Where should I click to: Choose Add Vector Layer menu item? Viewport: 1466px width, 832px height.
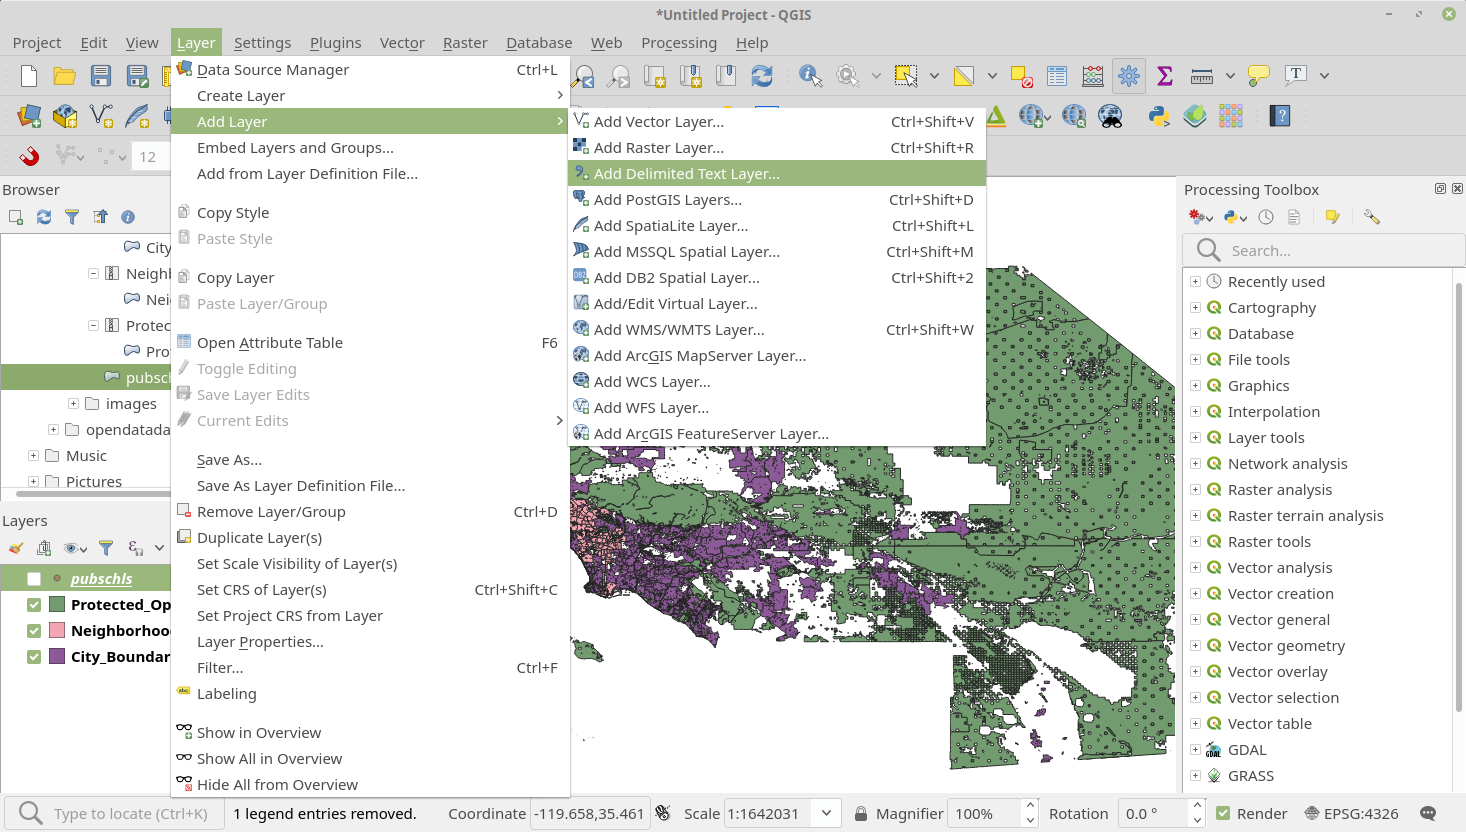777,122
